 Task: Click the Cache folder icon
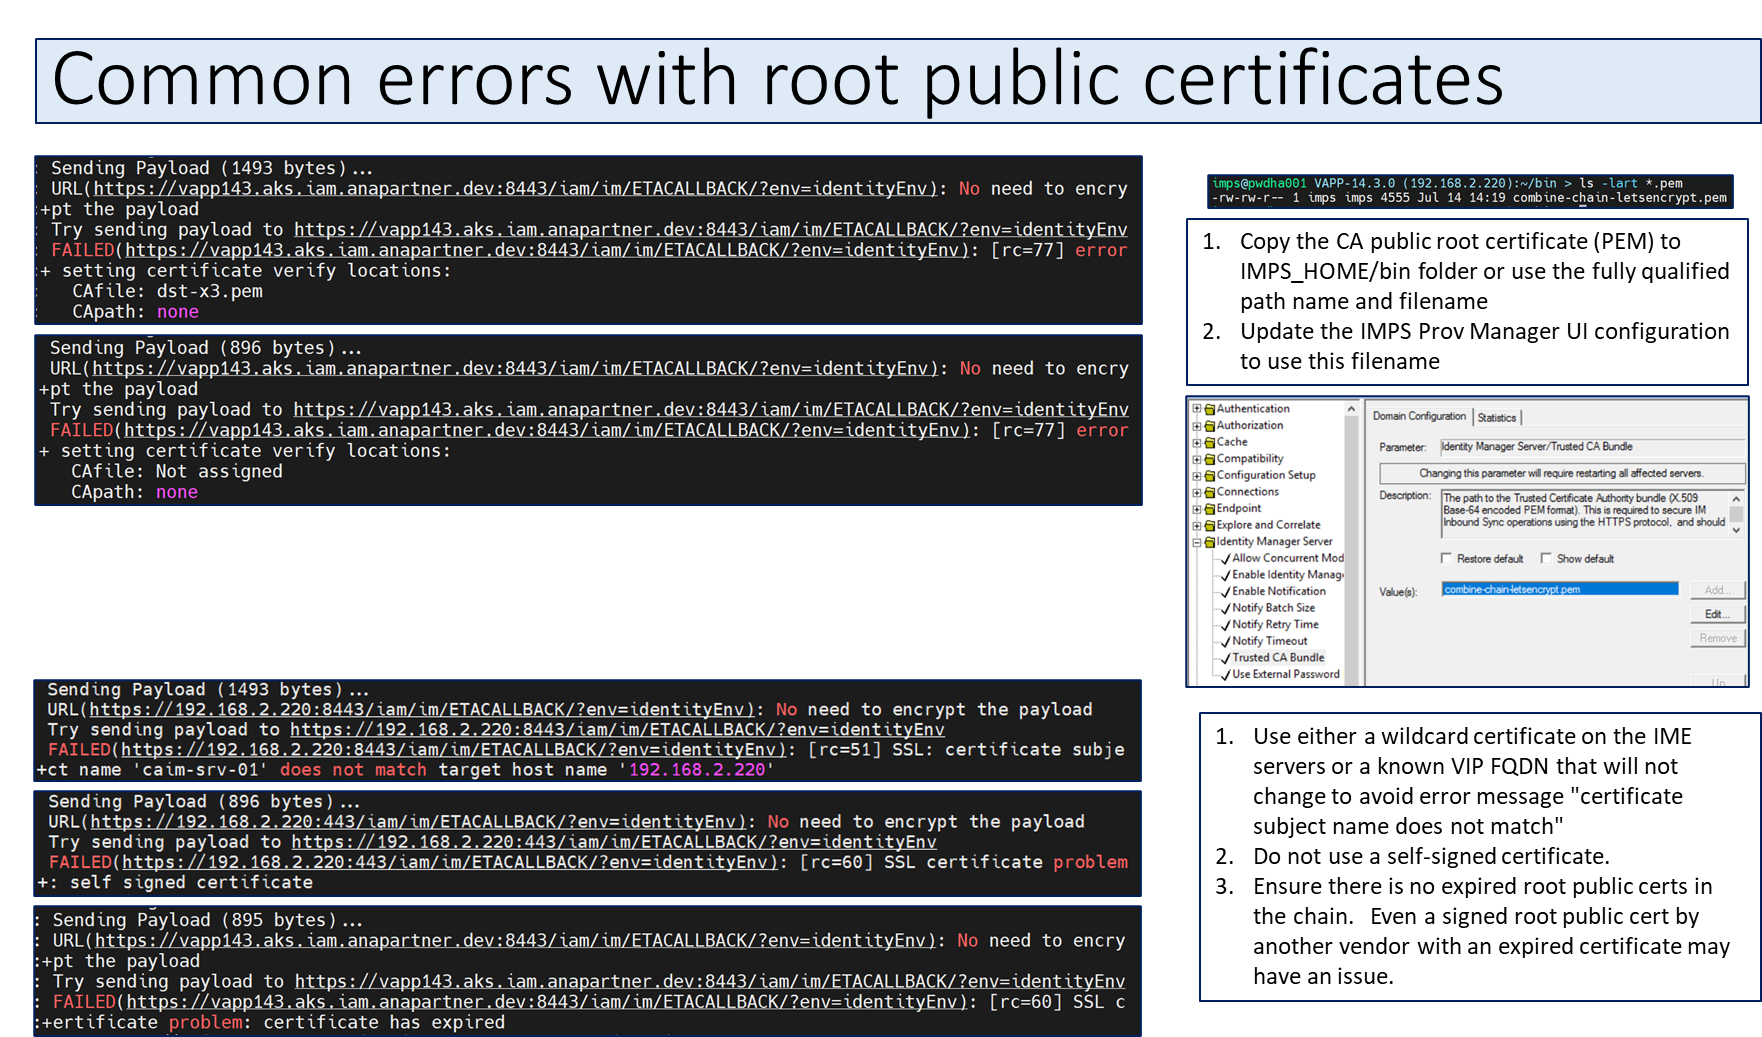tap(1210, 442)
